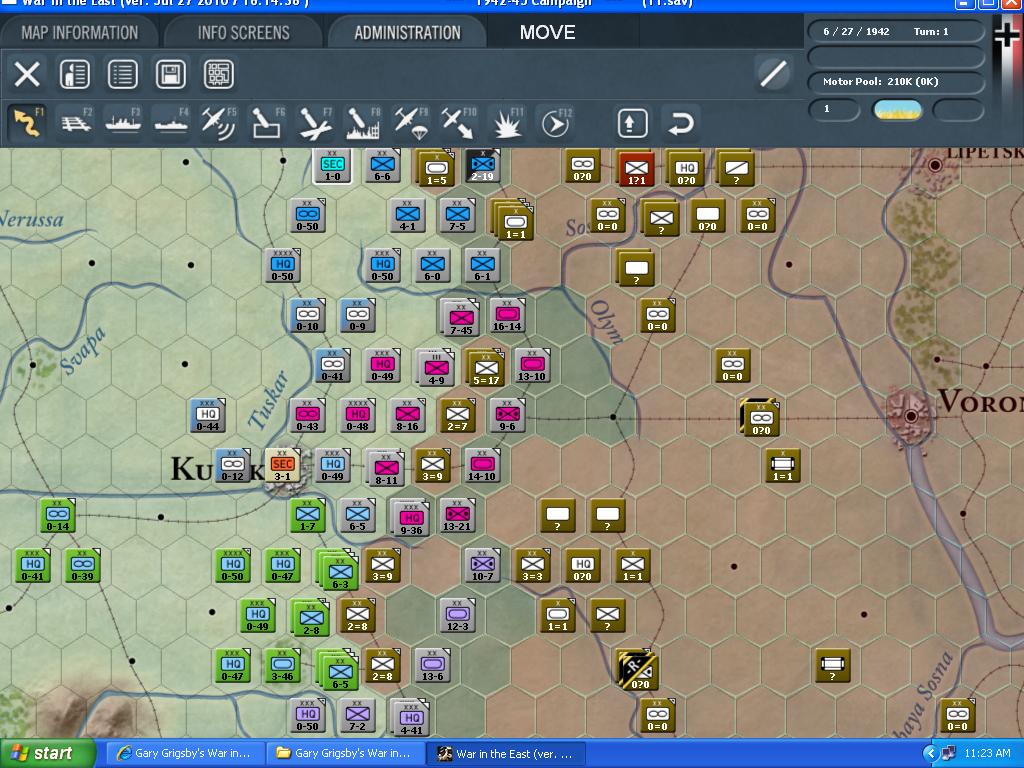The height and width of the screenshot is (768, 1024).
Task: Click the End Turn F12 icon
Action: coord(555,123)
